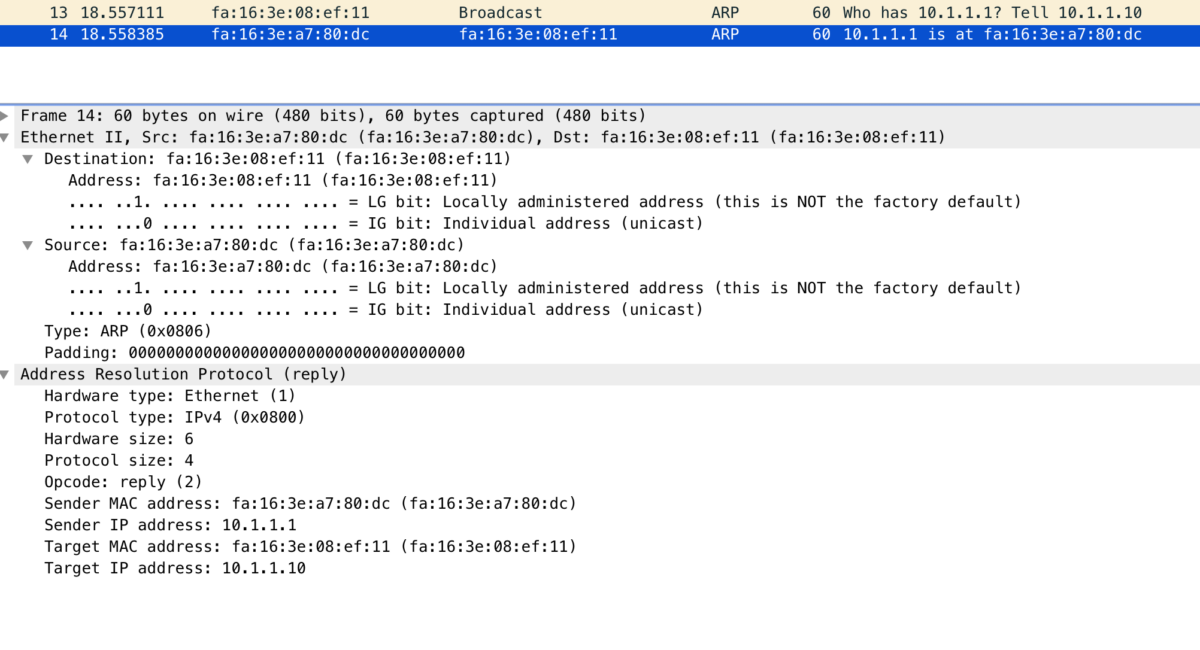Select packet 13 ARP broadcast row
The image size is (1200, 650).
pos(600,13)
